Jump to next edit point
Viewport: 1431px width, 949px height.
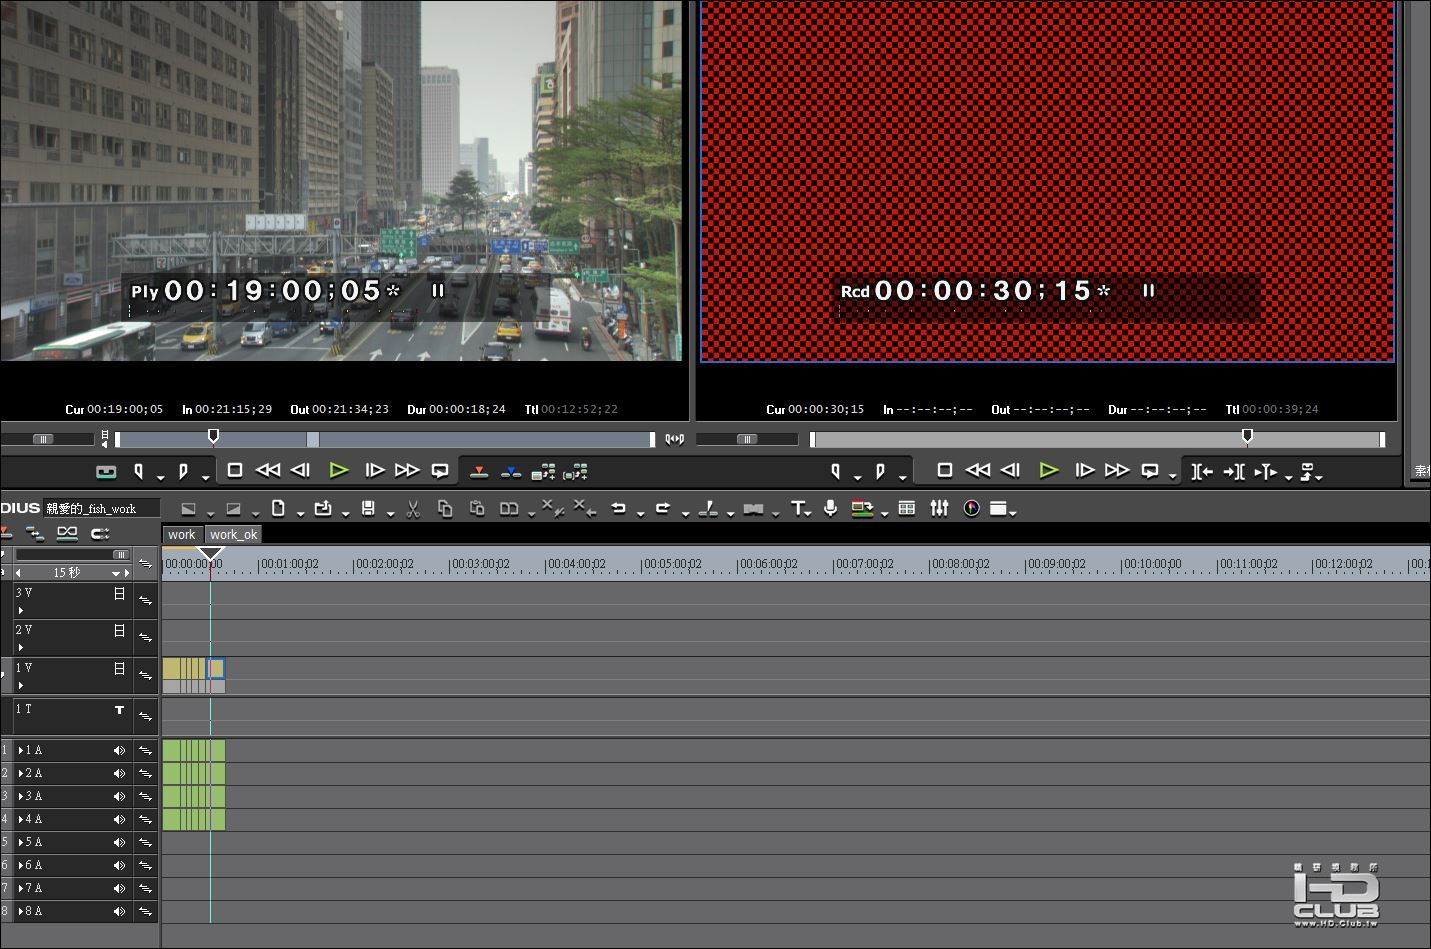pos(1234,471)
